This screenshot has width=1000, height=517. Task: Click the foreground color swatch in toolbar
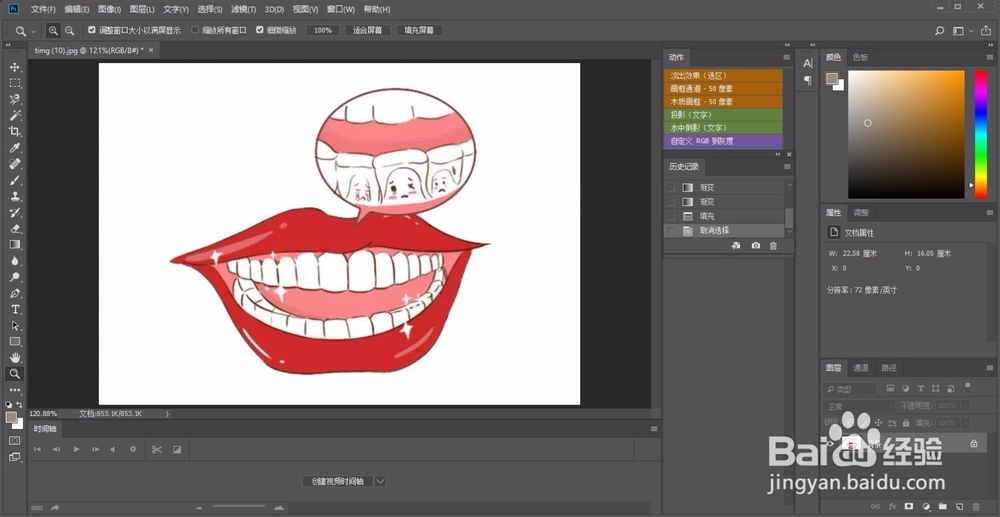[x=11, y=417]
